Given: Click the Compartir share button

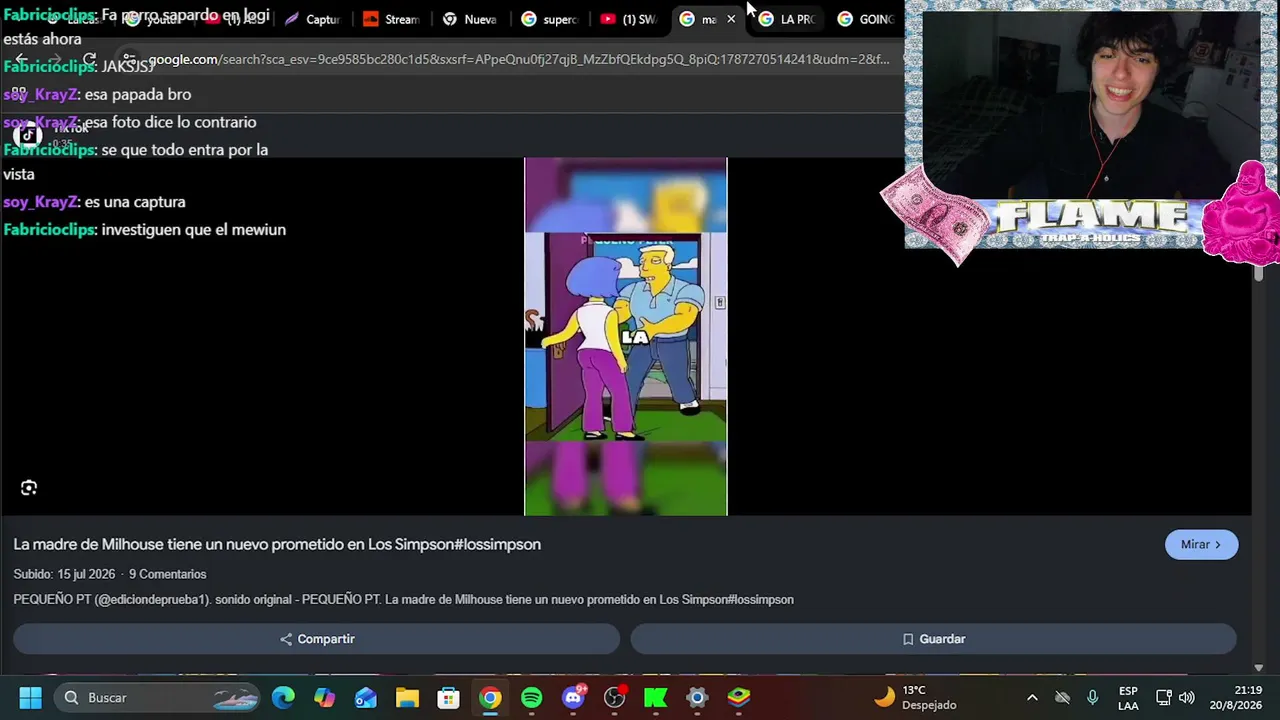Looking at the screenshot, I should coord(317,639).
